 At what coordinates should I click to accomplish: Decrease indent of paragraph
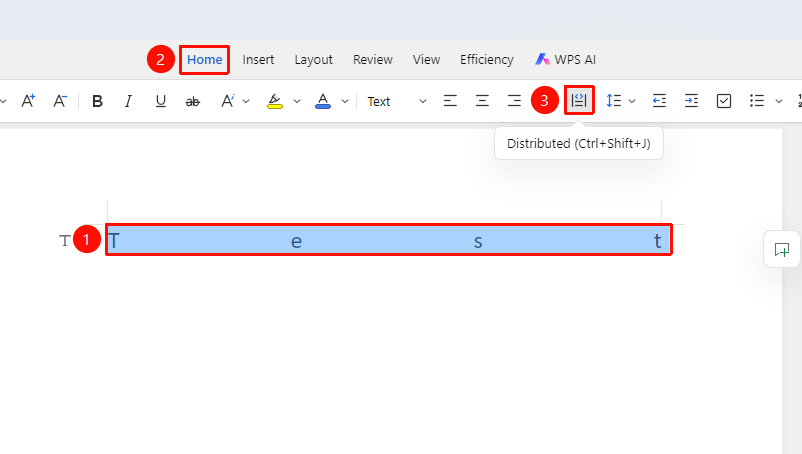click(x=659, y=101)
